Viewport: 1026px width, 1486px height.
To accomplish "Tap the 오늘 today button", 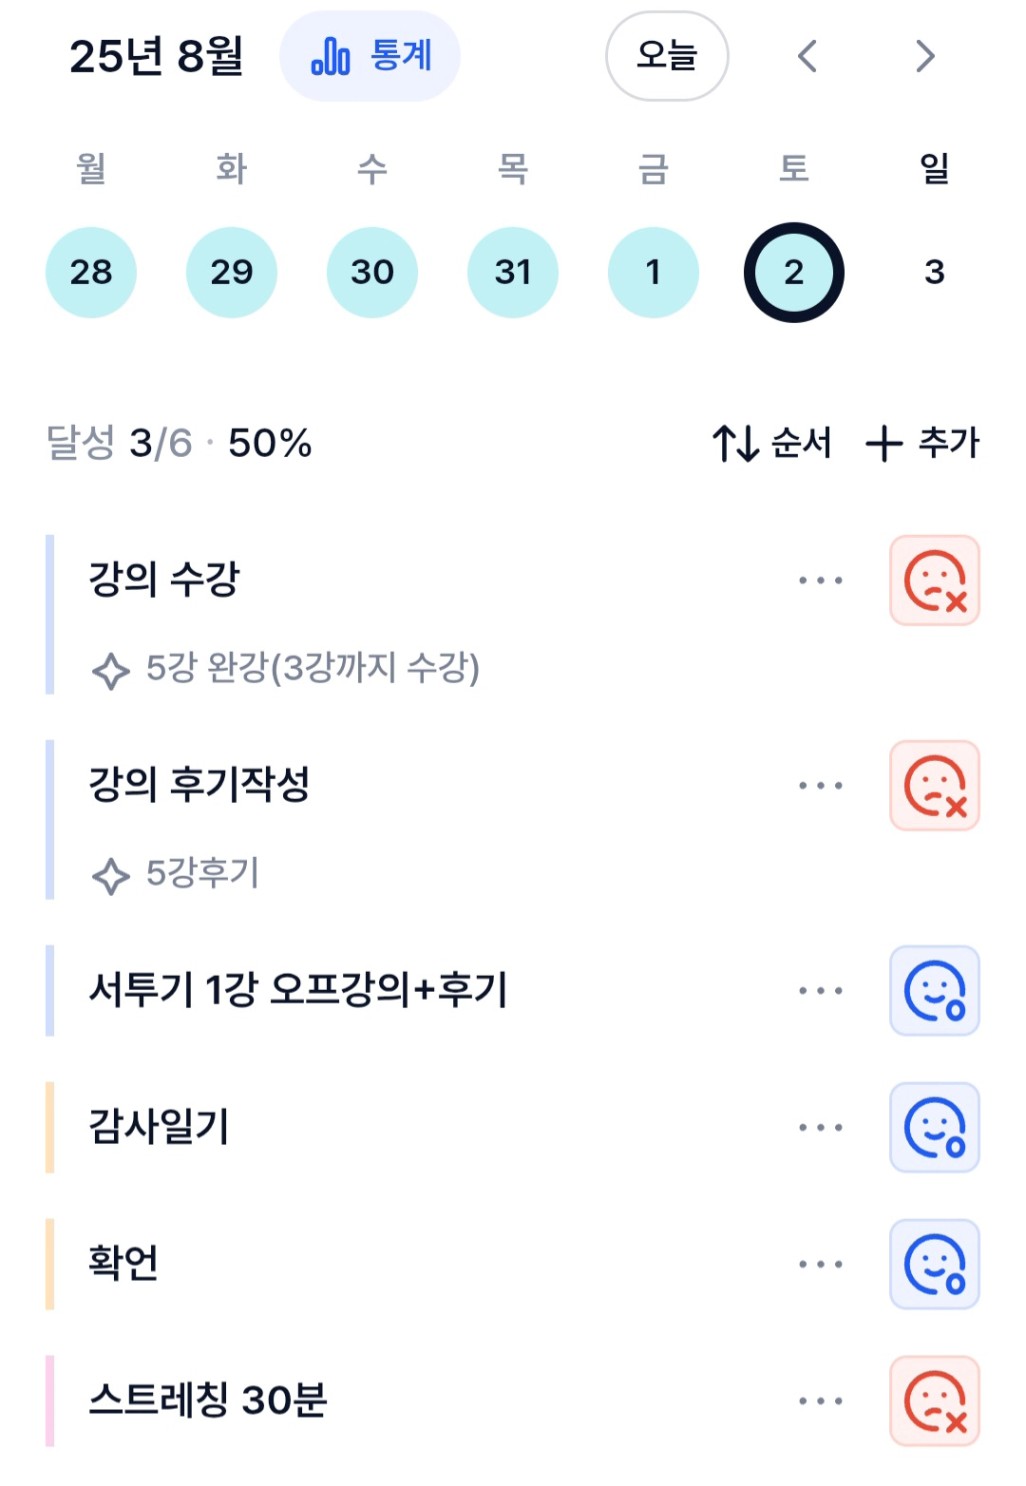I will (x=667, y=56).
